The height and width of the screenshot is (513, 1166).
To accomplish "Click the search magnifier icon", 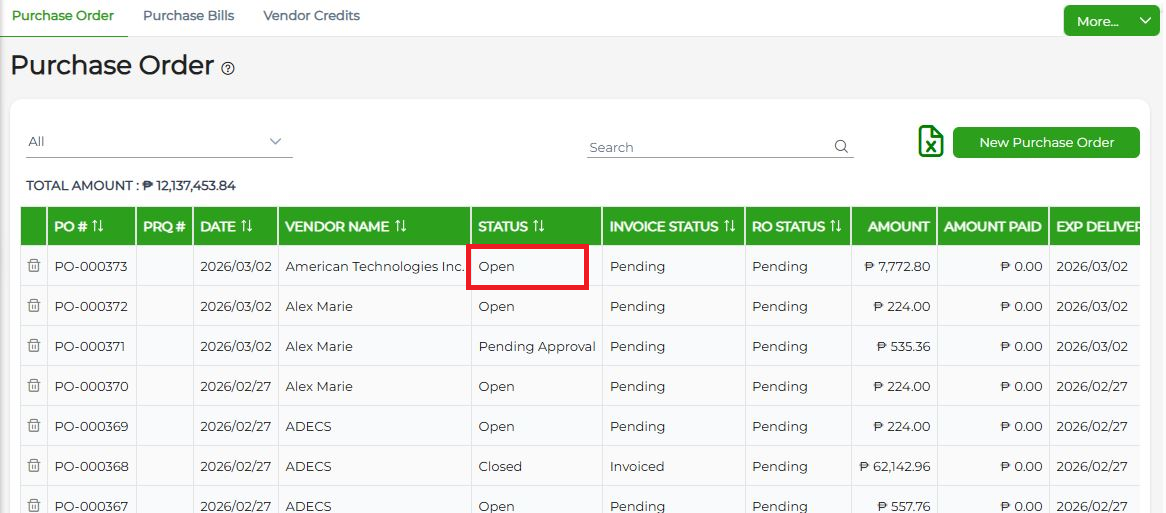I will coord(841,147).
